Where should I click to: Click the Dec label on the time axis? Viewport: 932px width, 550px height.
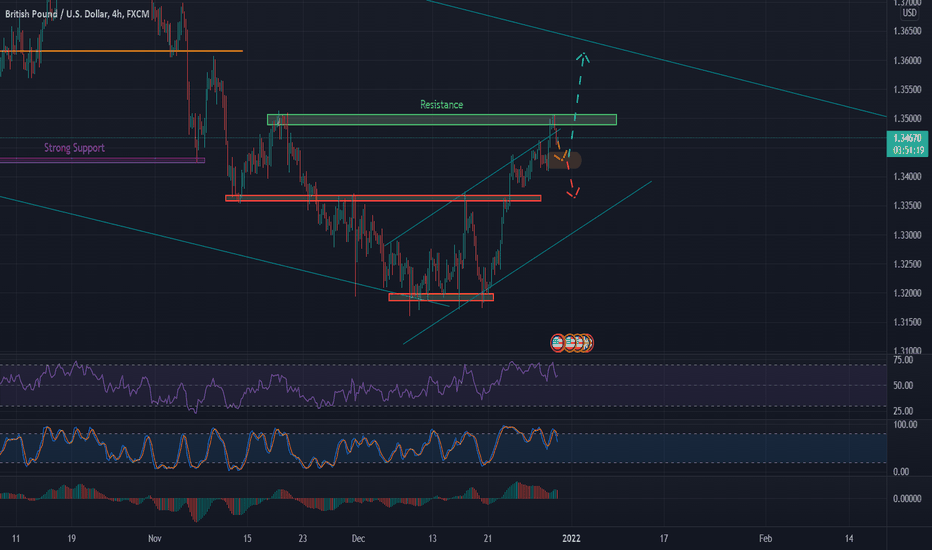pos(358,539)
